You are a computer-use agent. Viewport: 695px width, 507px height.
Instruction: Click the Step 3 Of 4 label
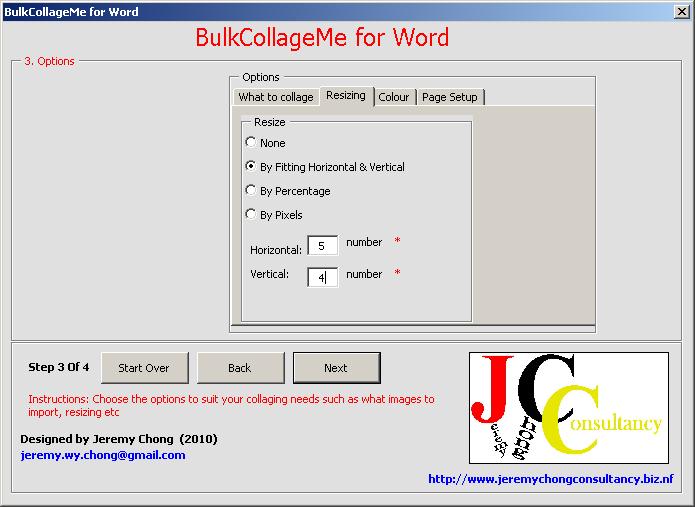click(59, 367)
